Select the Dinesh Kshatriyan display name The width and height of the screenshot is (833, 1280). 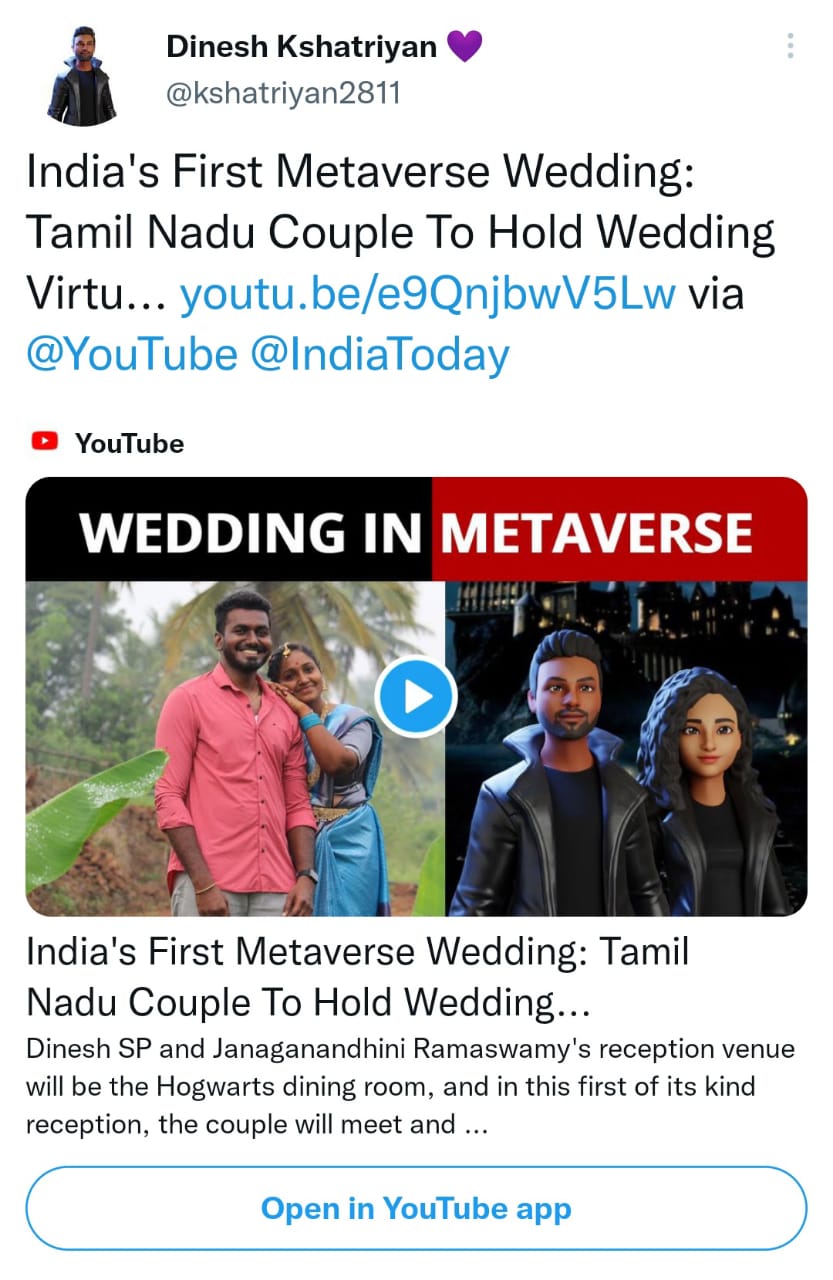pyautogui.click(x=301, y=46)
